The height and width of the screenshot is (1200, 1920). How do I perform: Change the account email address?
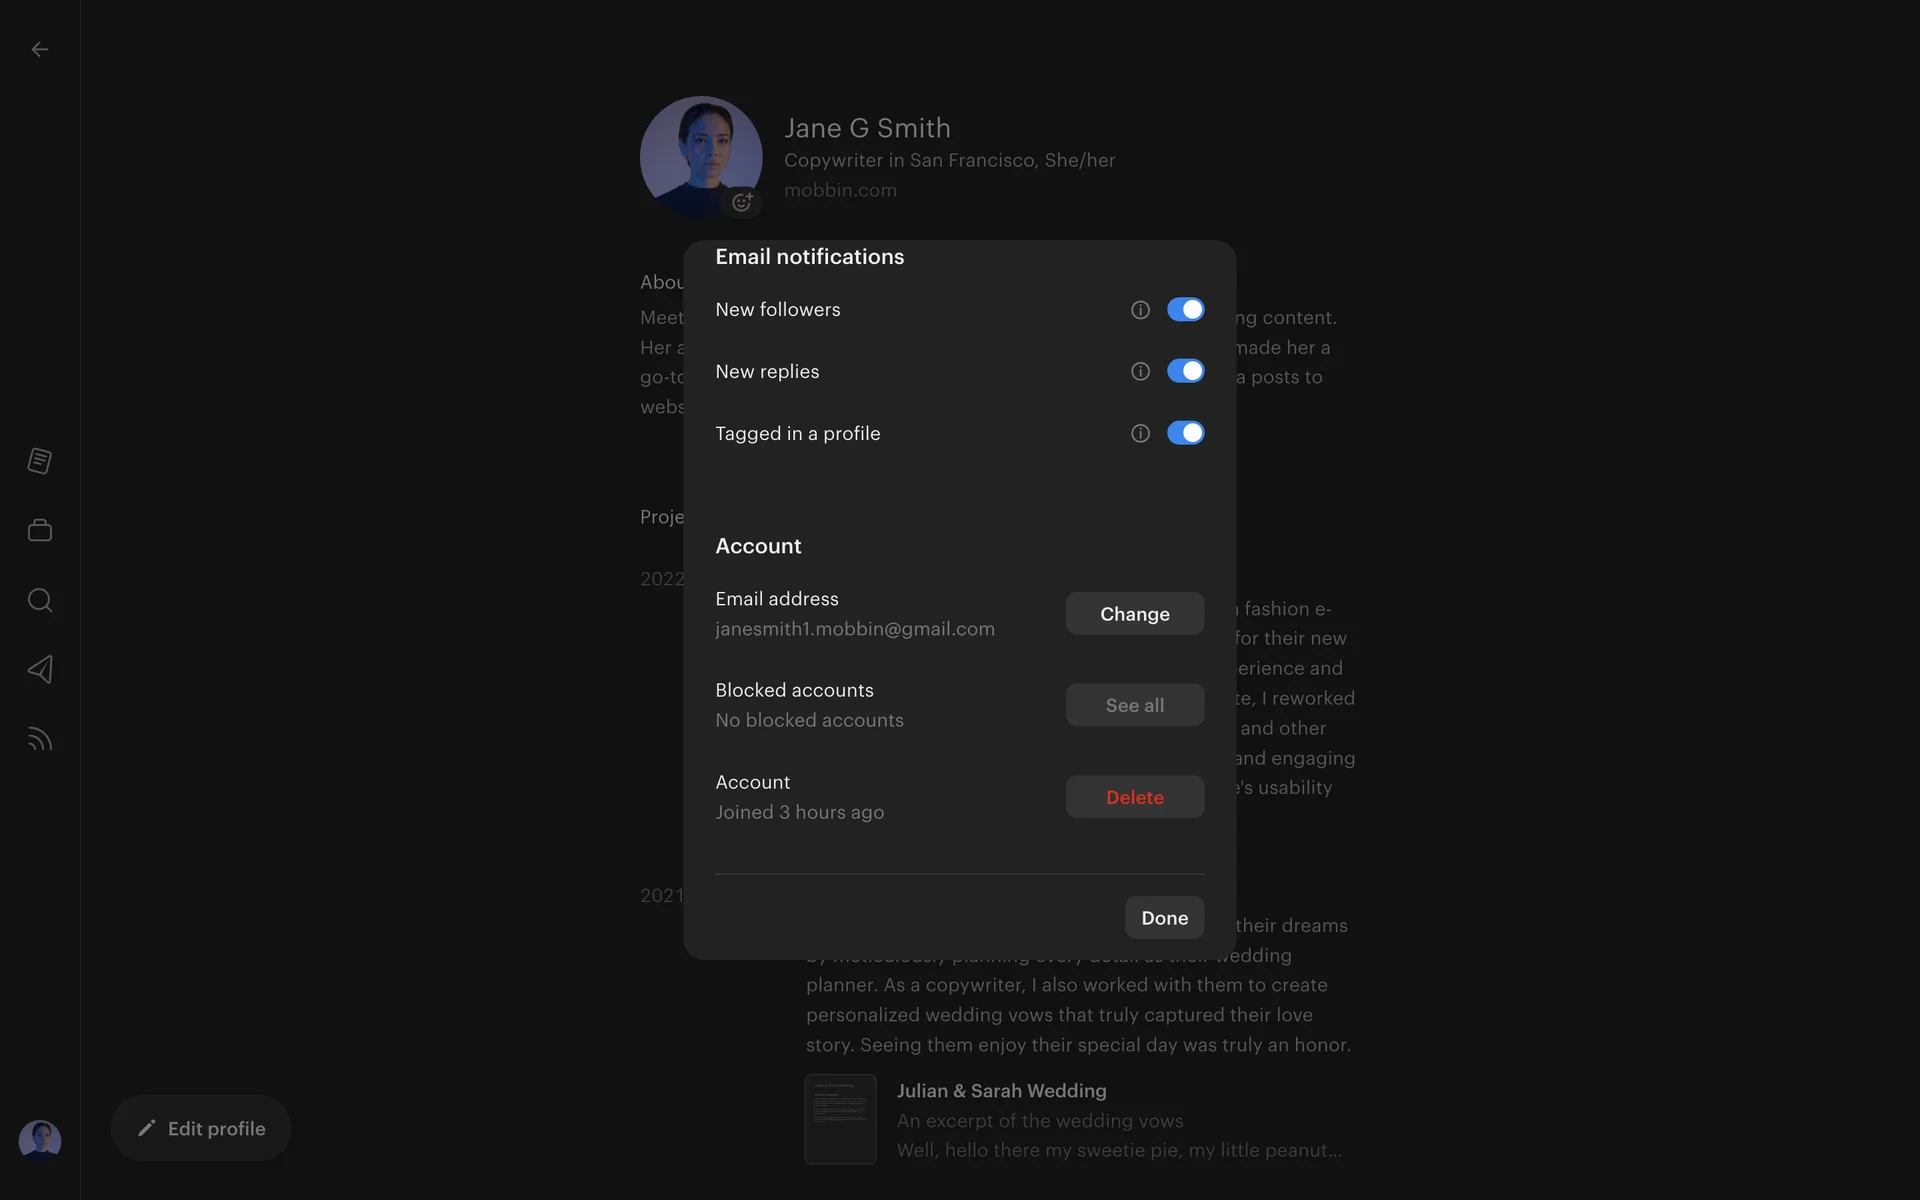pyautogui.click(x=1134, y=614)
